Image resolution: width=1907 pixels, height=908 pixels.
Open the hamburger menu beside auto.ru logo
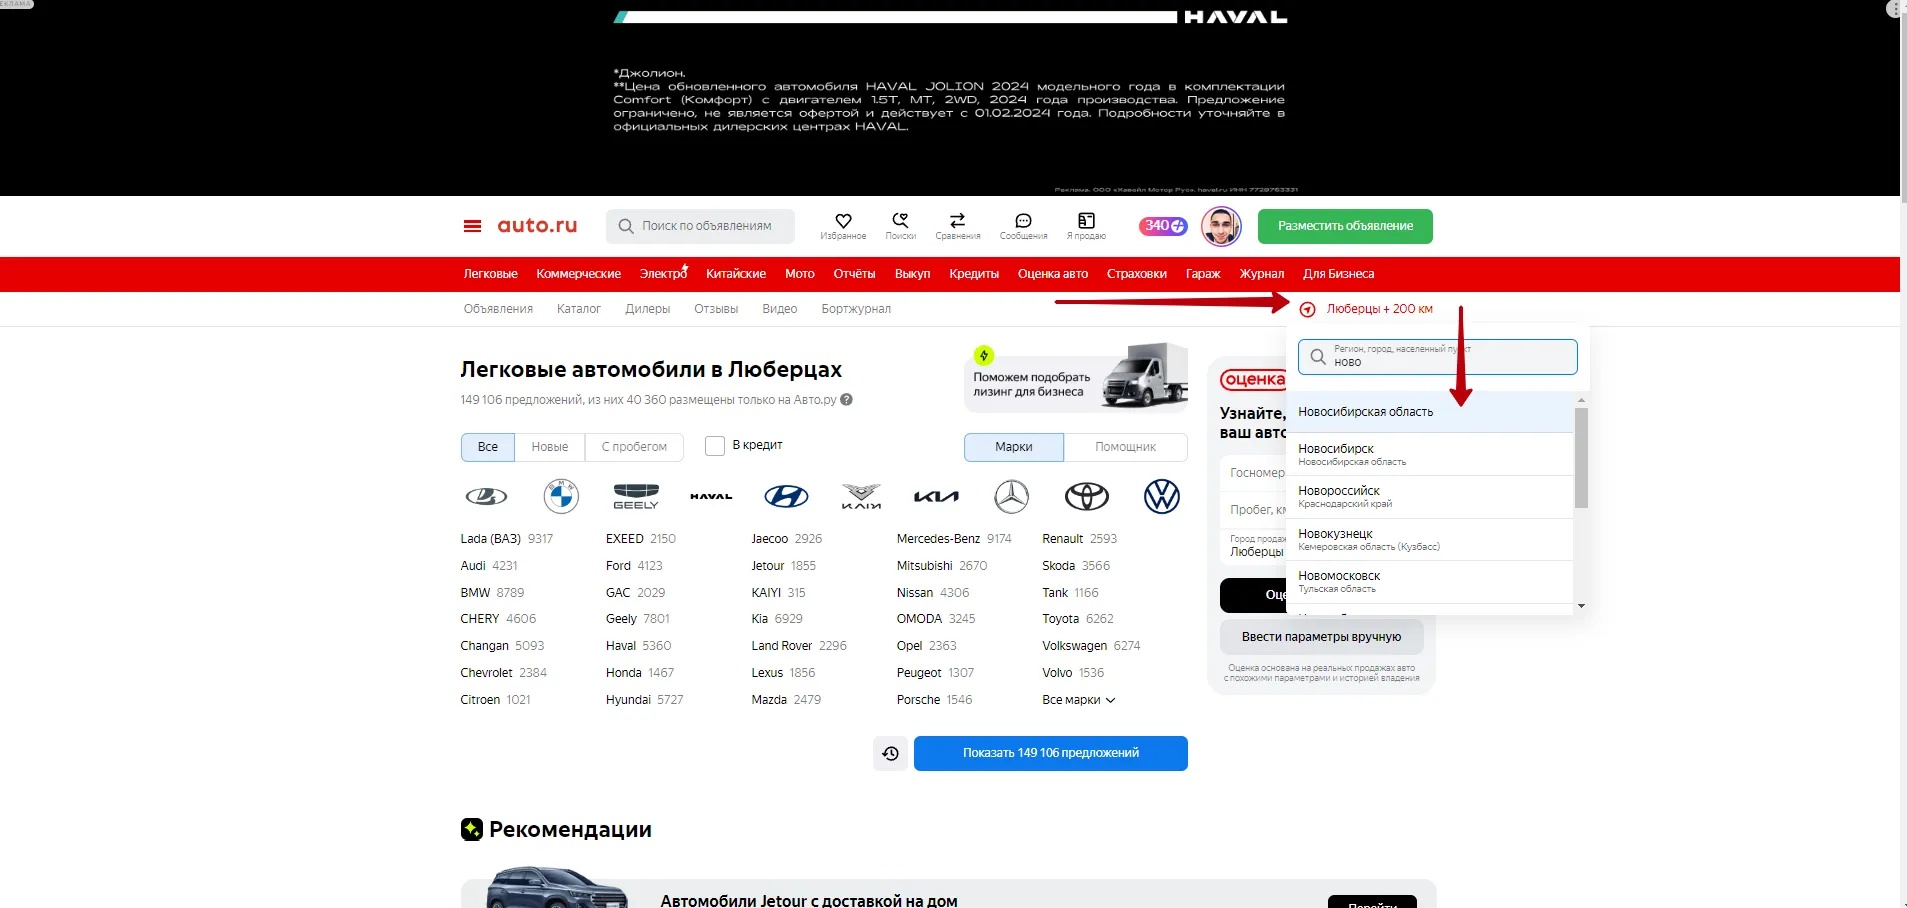(472, 226)
